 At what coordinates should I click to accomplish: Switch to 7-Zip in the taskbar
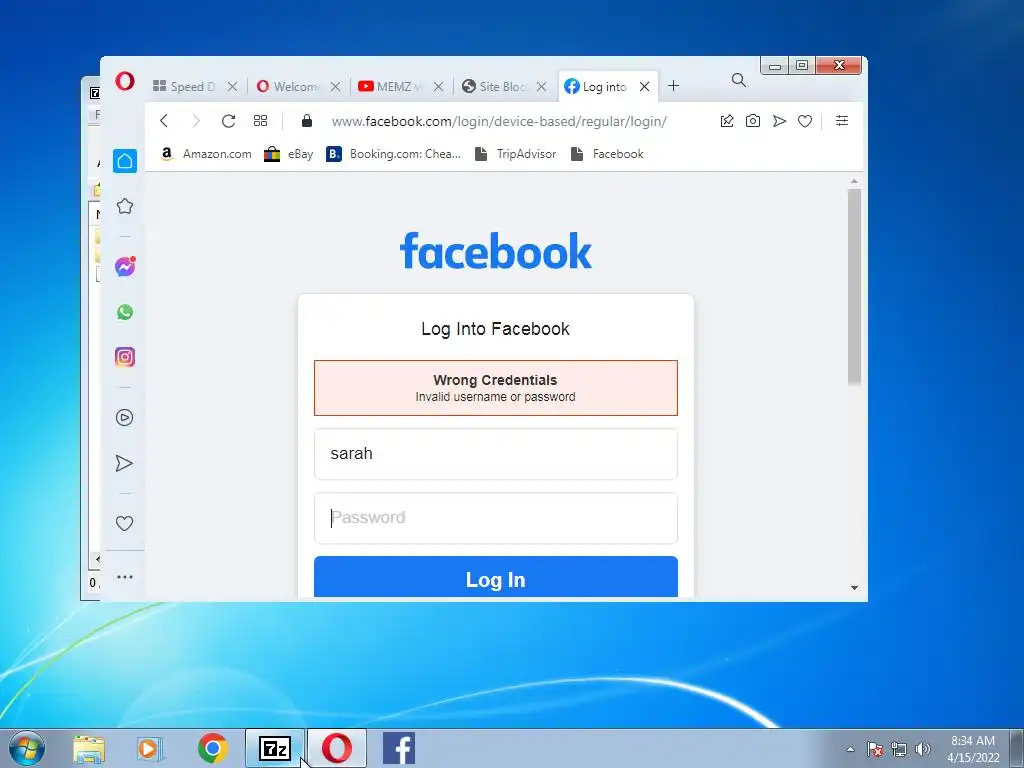tap(274, 748)
